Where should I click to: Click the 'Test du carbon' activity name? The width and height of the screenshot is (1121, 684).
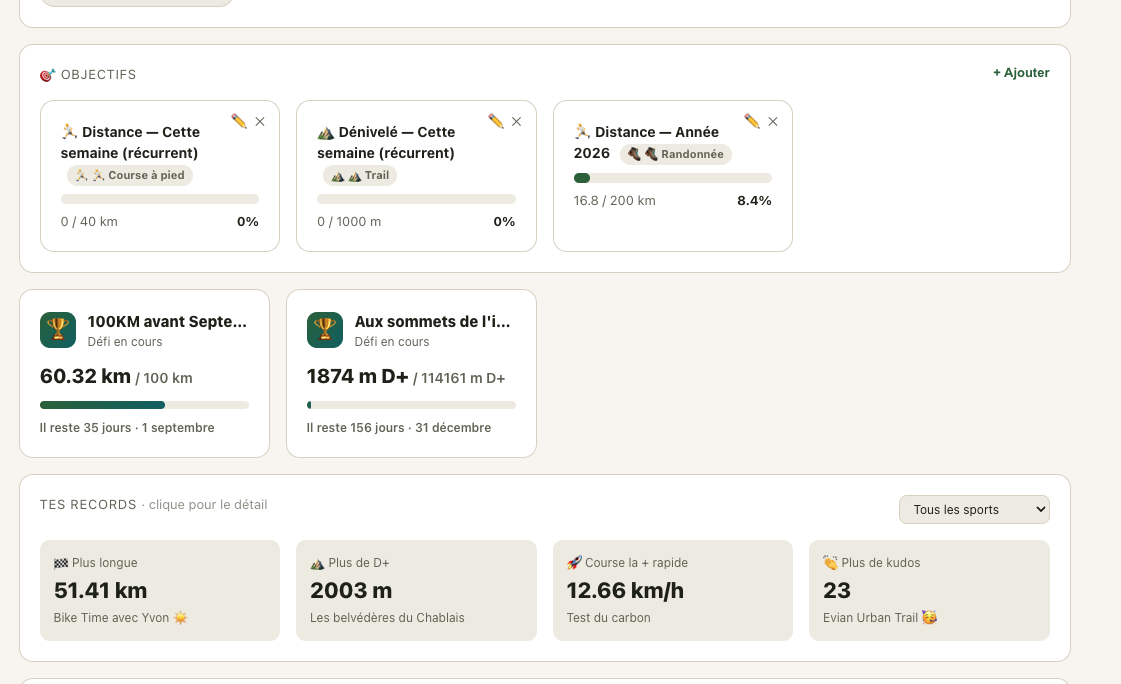tap(608, 618)
